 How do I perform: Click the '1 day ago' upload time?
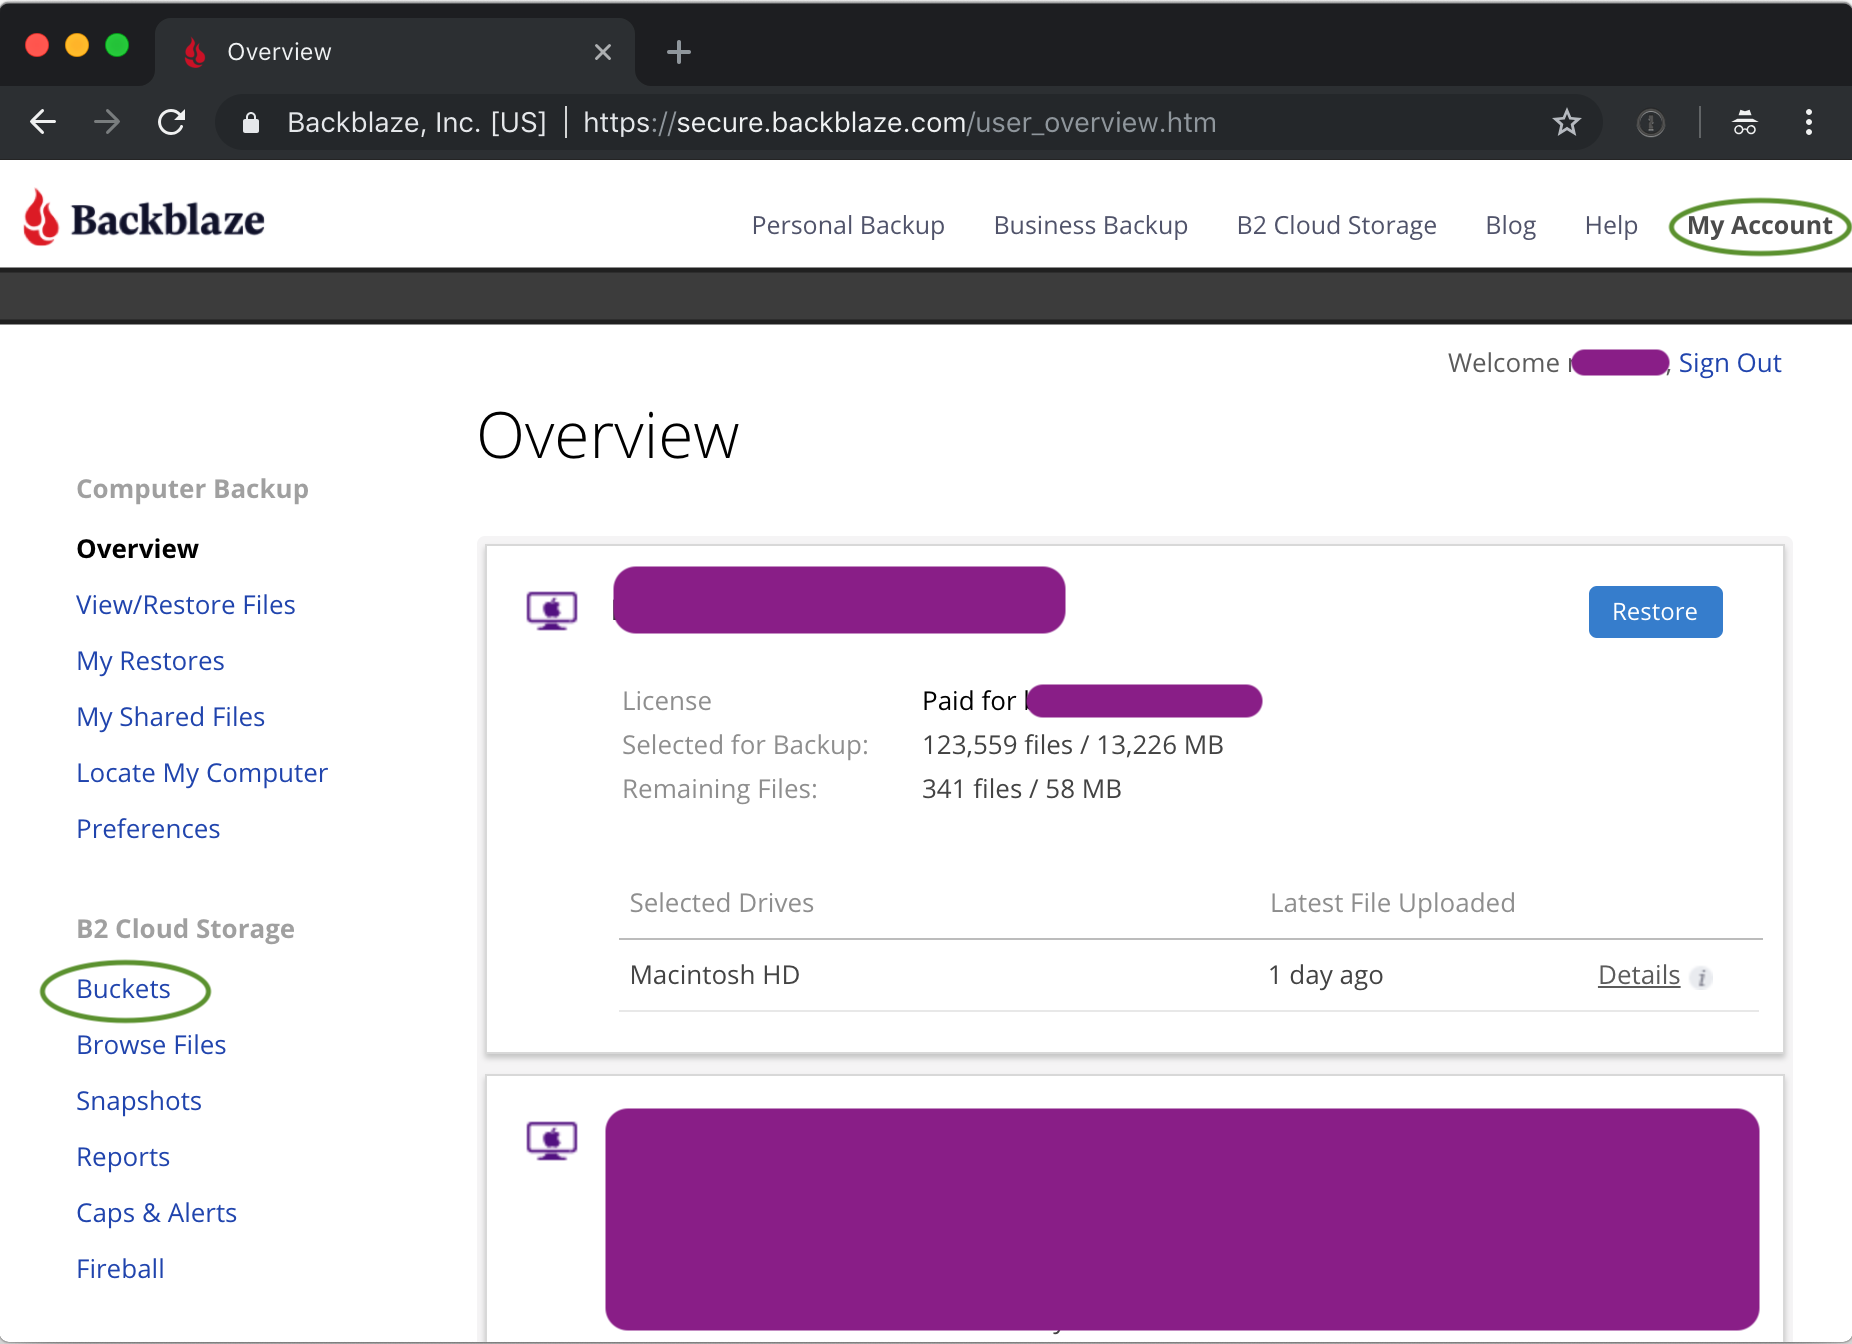(x=1325, y=974)
